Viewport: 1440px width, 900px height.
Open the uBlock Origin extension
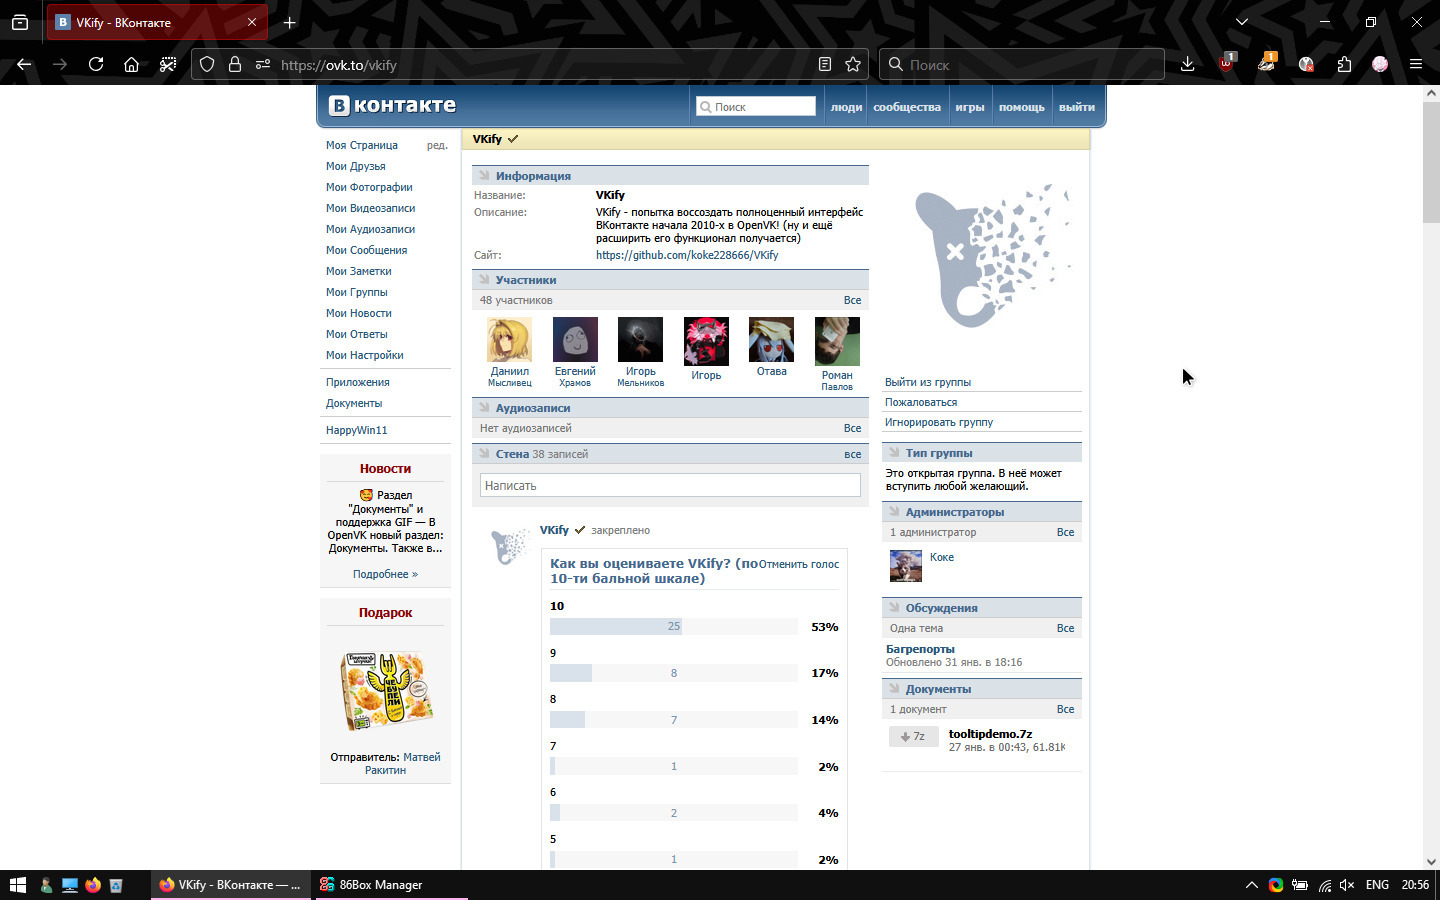tap(1227, 65)
